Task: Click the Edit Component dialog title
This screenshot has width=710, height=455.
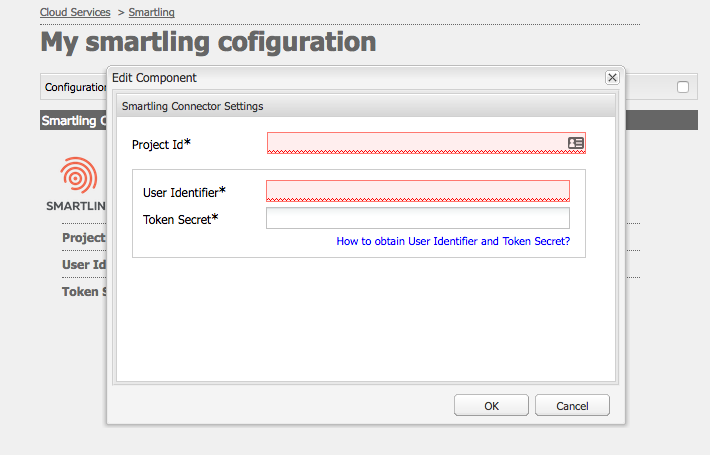Action: click(x=154, y=78)
